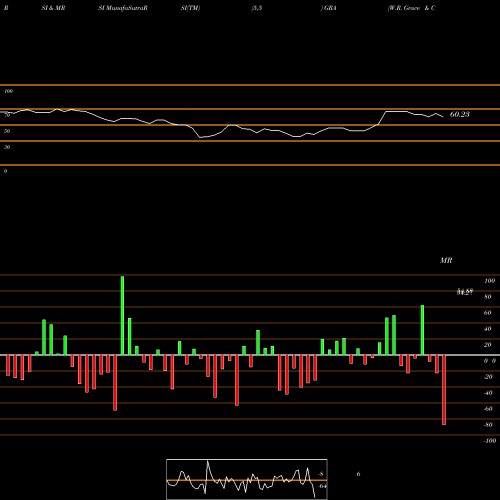
Task: Click the MR axis label '-20'
Action: pos(488,377)
